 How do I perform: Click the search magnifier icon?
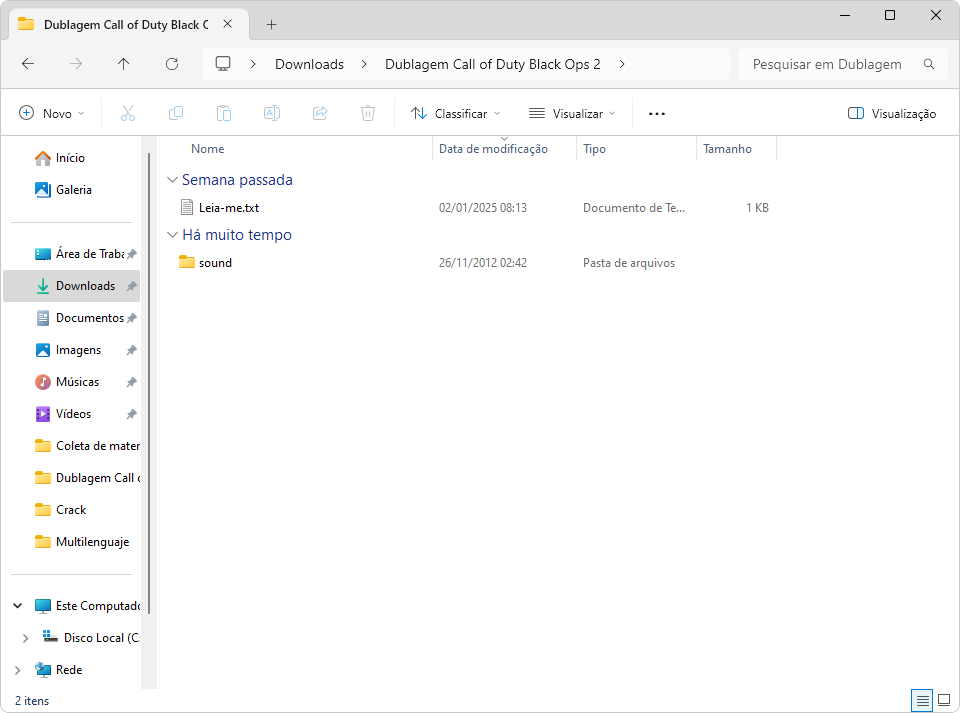click(929, 64)
